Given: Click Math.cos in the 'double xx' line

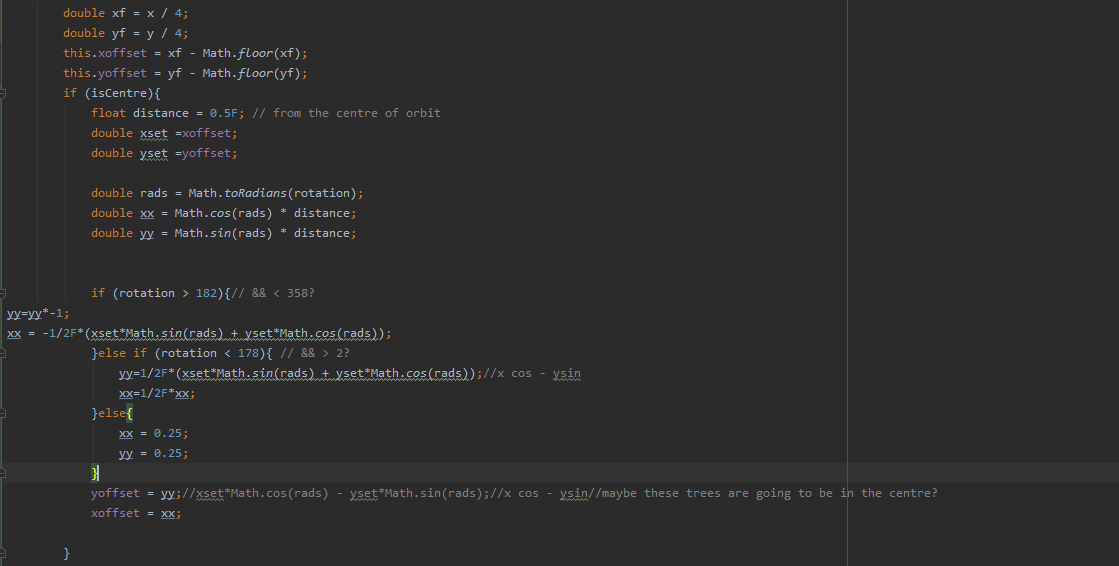Looking at the screenshot, I should pos(204,213).
